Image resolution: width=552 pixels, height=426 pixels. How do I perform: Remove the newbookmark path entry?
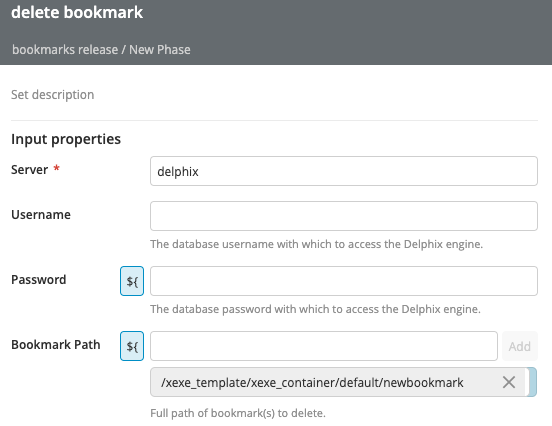[x=509, y=382]
